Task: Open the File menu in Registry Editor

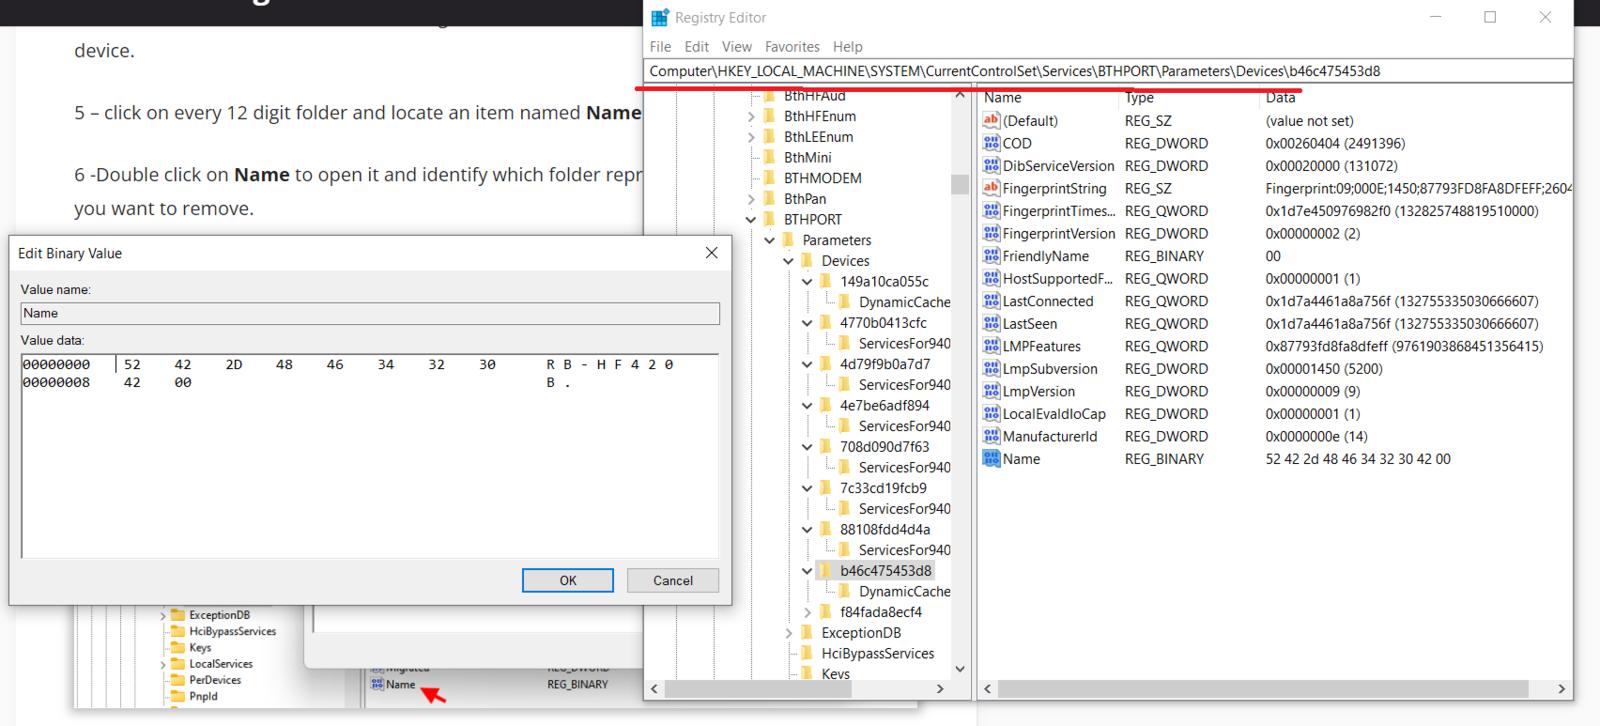Action: click(660, 47)
